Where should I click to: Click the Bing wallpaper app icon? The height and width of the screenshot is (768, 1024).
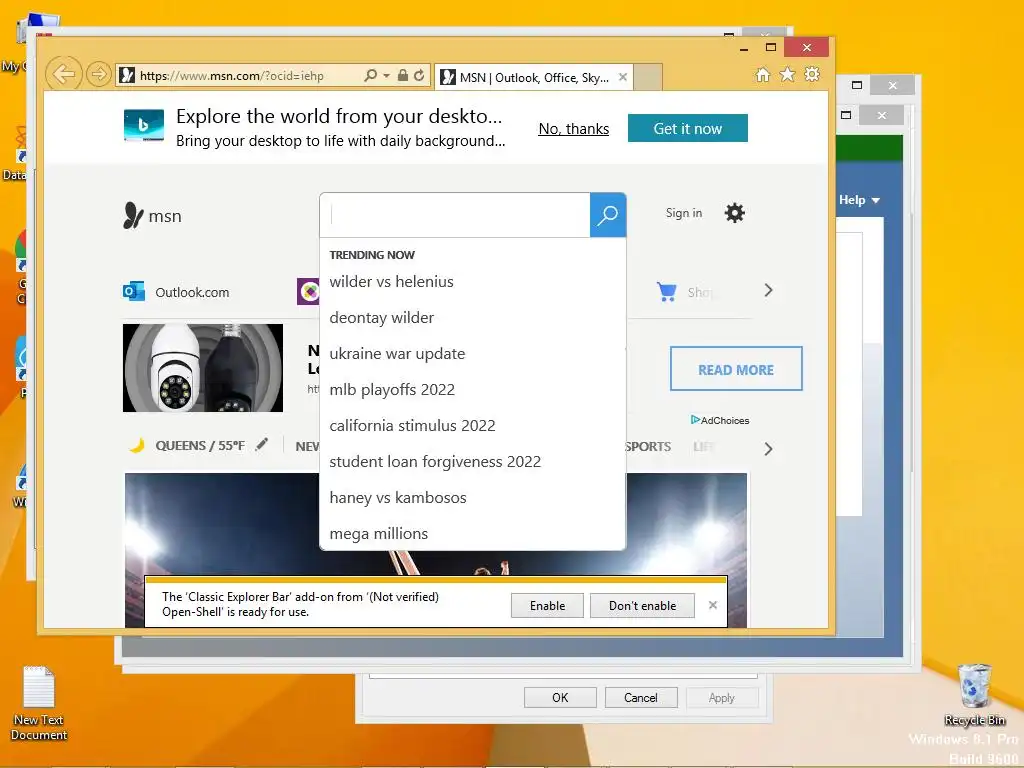pyautogui.click(x=144, y=125)
